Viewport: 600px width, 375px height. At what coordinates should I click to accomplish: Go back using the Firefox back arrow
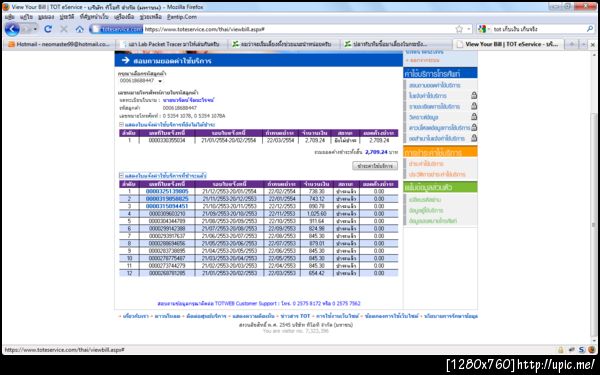tap(12, 29)
